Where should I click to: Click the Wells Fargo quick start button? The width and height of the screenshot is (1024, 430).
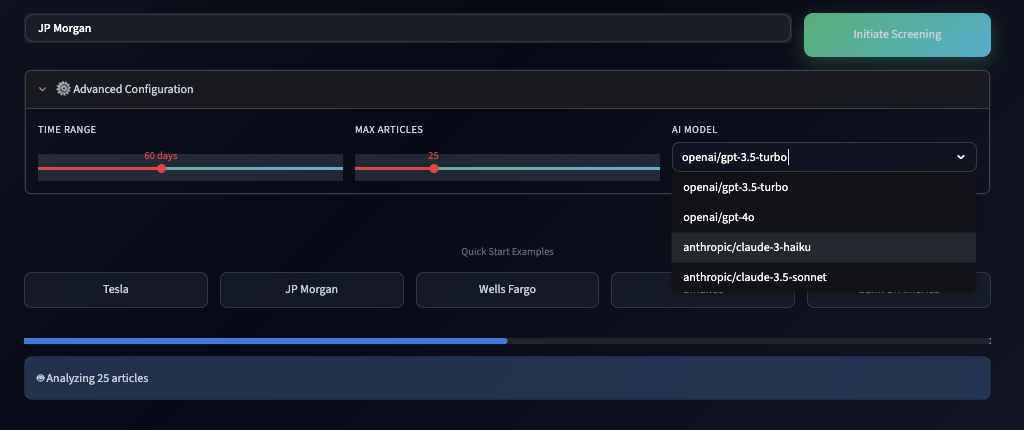pos(507,289)
